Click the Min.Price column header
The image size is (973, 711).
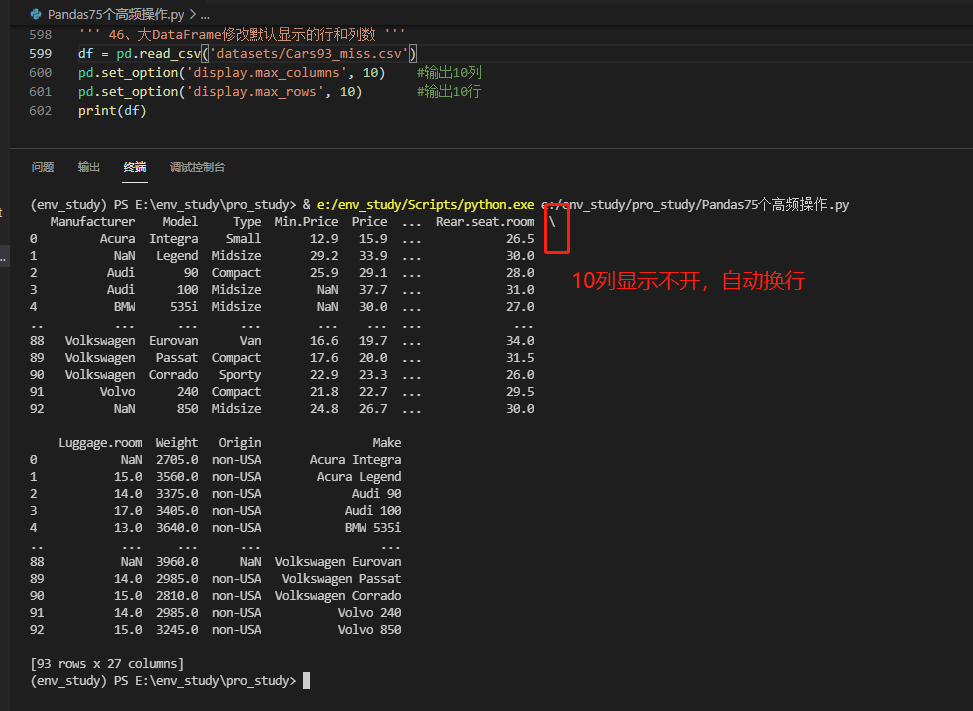coord(306,221)
